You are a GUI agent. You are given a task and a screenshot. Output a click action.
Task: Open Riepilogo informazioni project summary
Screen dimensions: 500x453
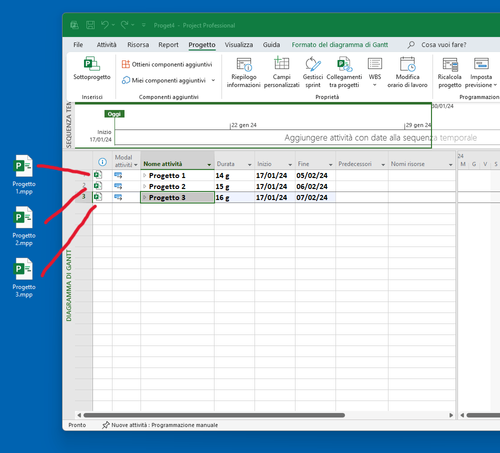tap(244, 72)
